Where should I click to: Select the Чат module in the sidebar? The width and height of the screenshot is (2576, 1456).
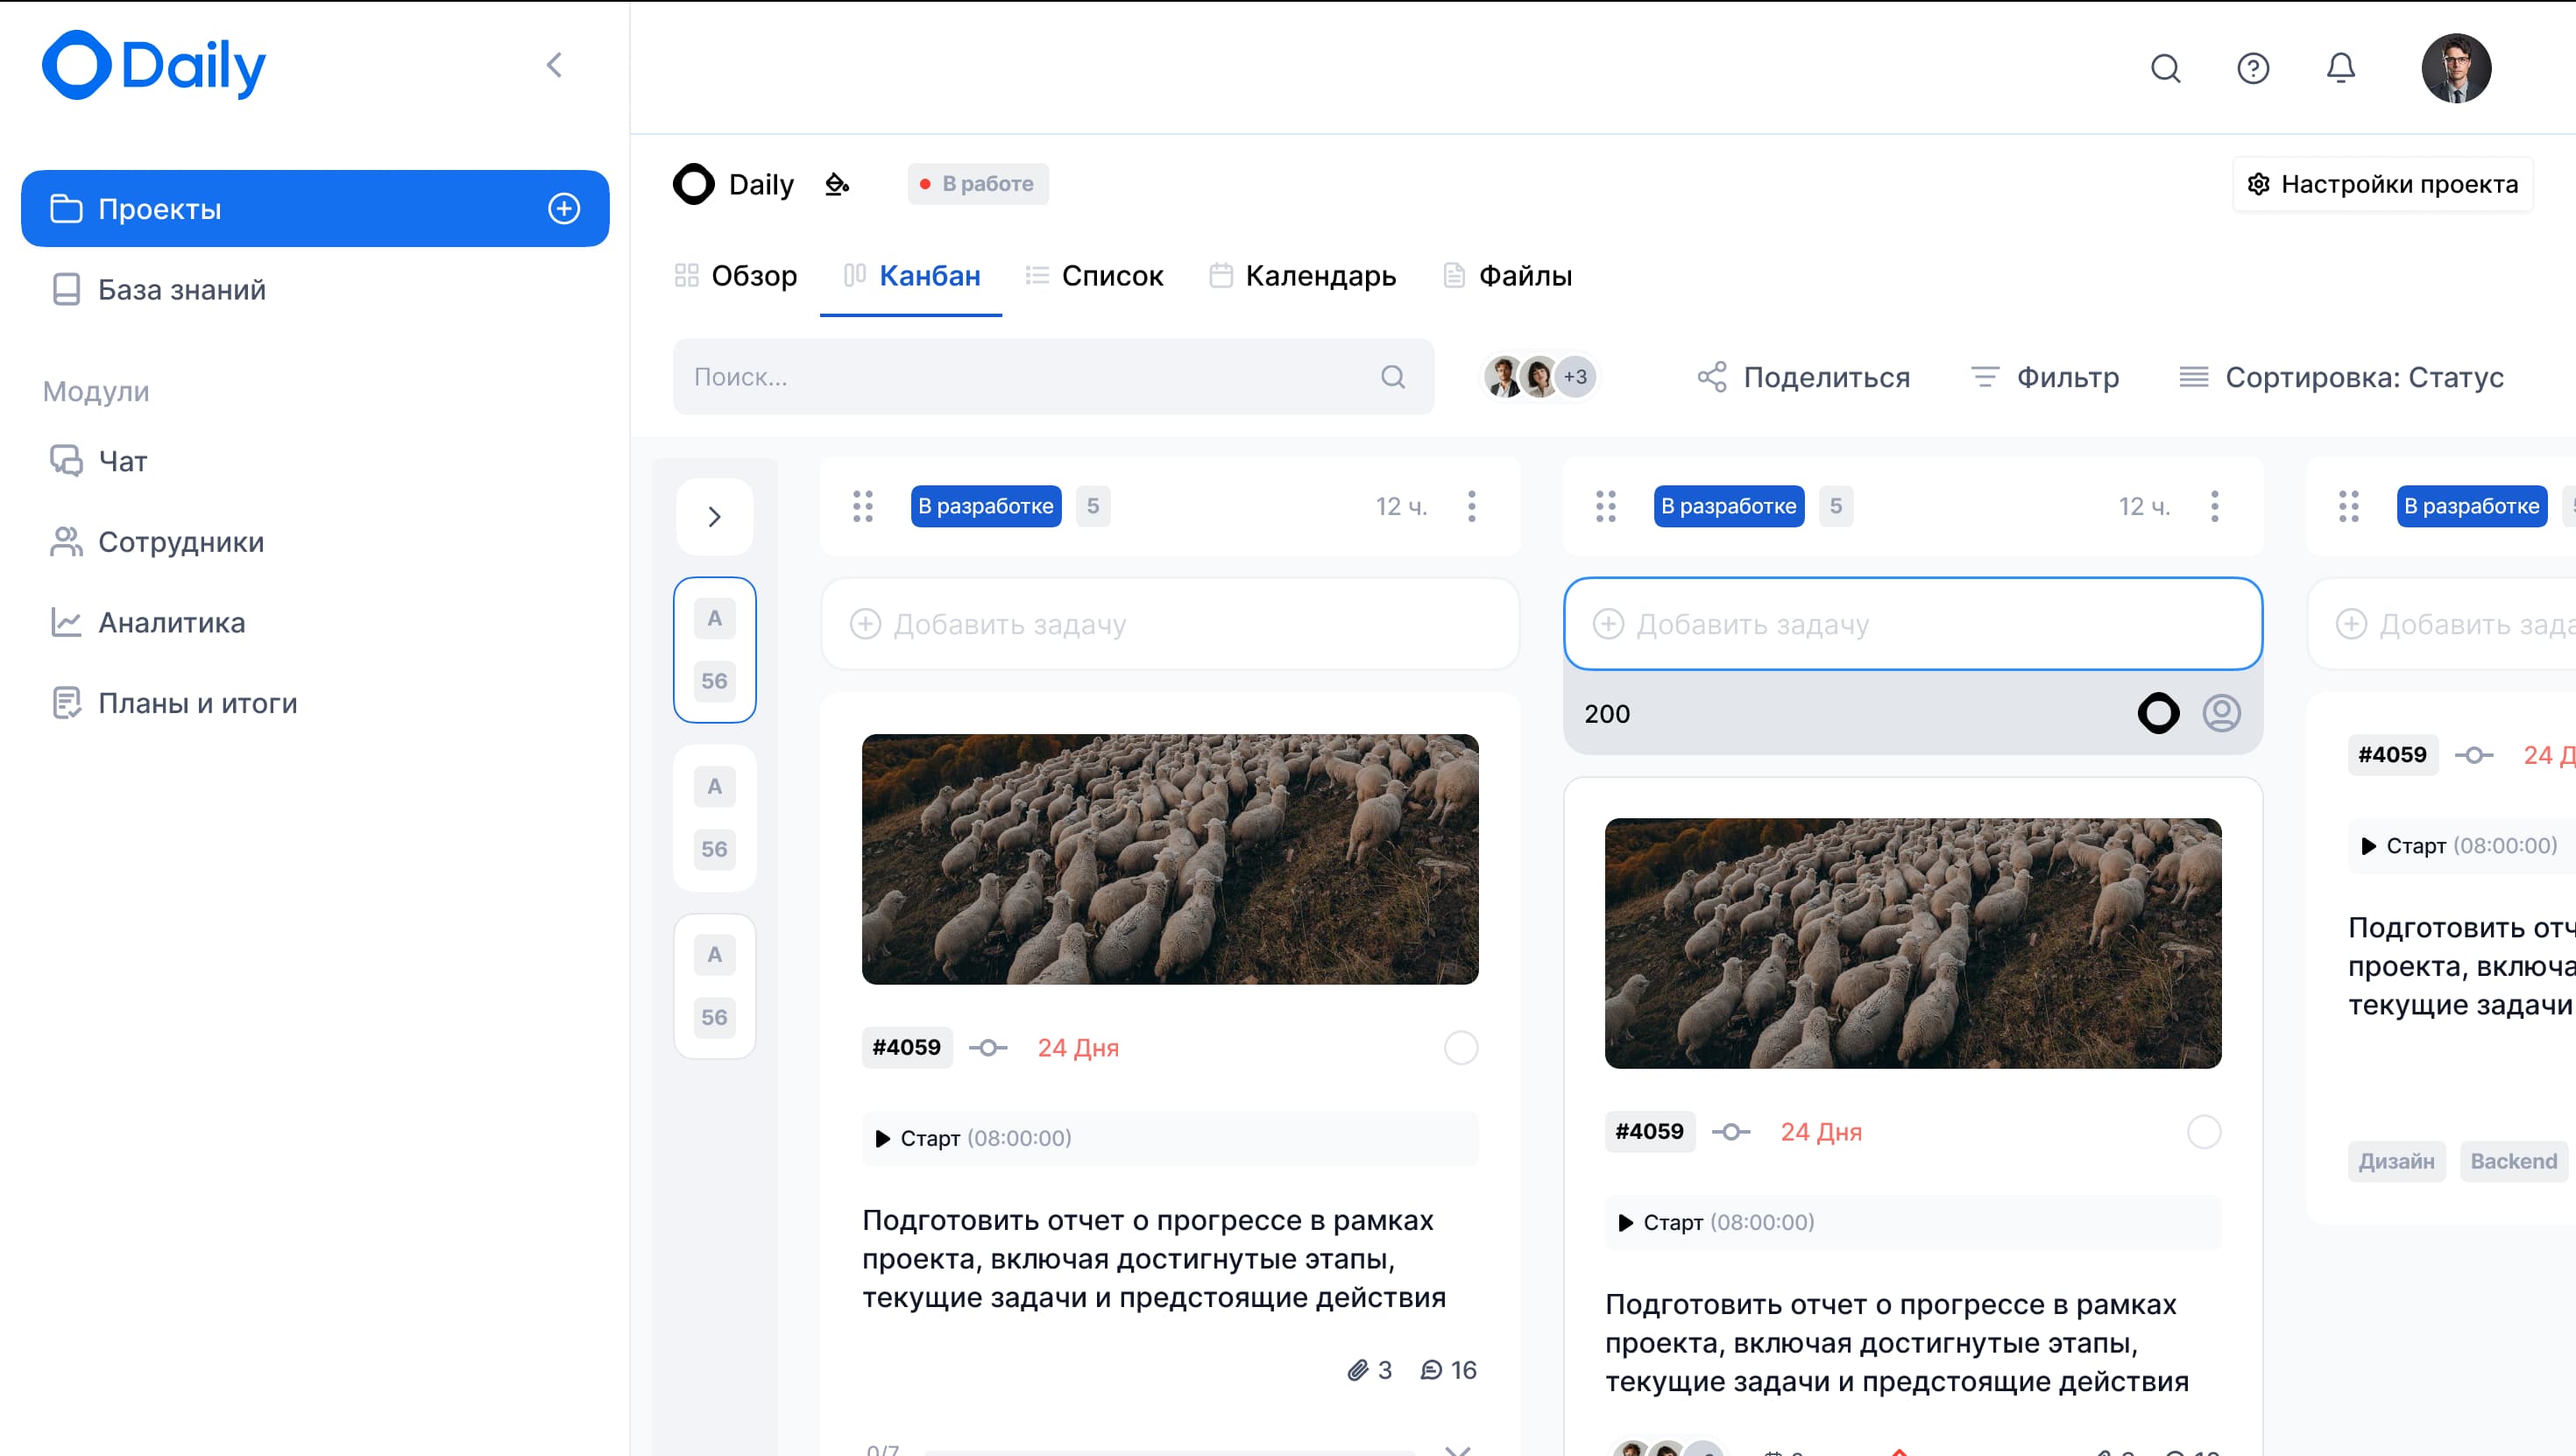point(121,461)
